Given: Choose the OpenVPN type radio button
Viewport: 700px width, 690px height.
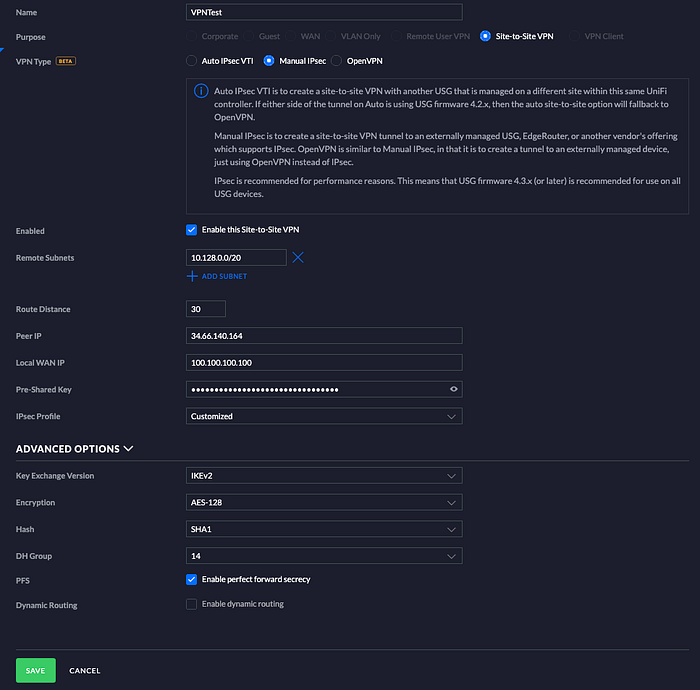Looking at the screenshot, I should (x=337, y=61).
